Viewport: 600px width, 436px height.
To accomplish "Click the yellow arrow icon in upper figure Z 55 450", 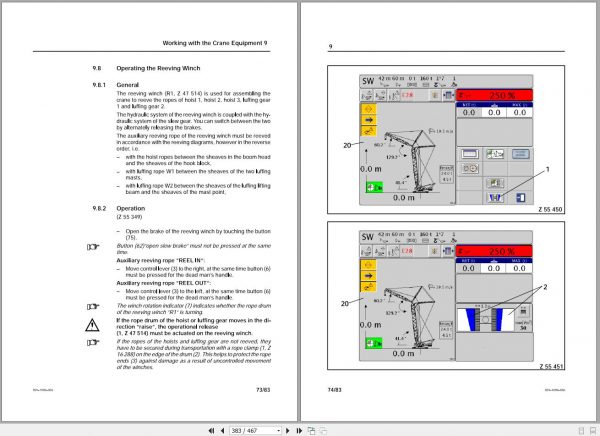I will [x=369, y=120].
